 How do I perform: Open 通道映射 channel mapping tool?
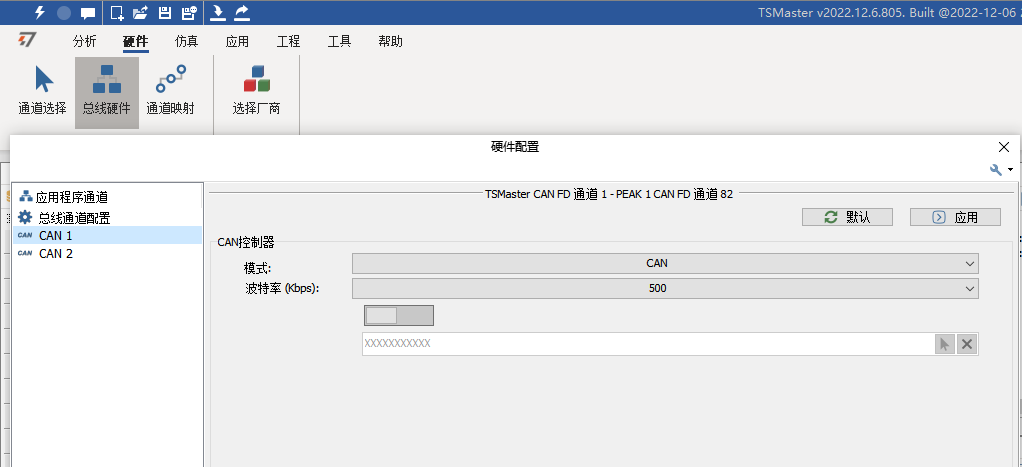click(170, 91)
